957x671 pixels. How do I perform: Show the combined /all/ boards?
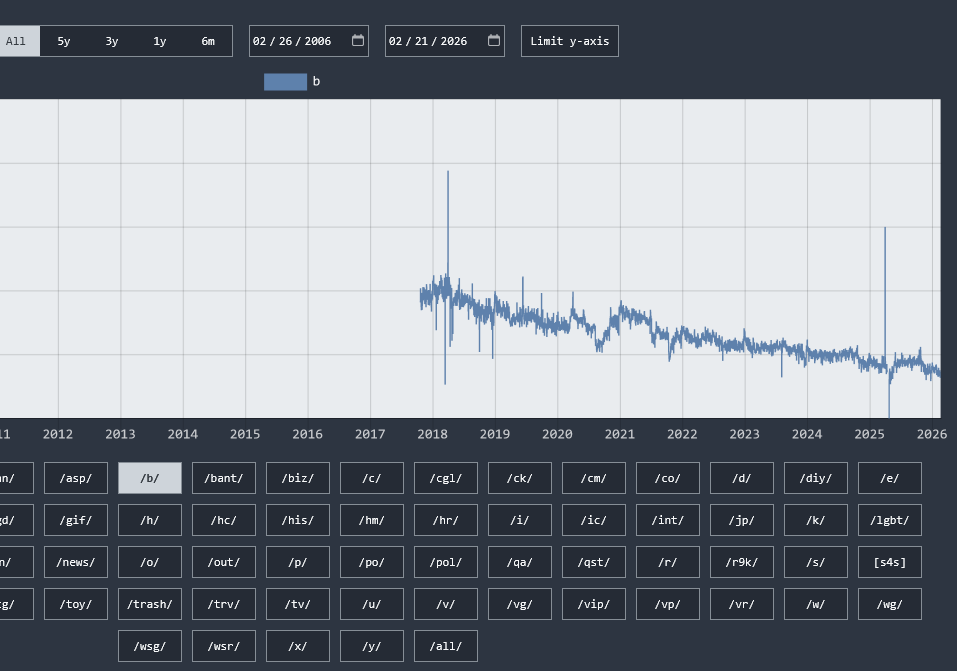(x=446, y=646)
